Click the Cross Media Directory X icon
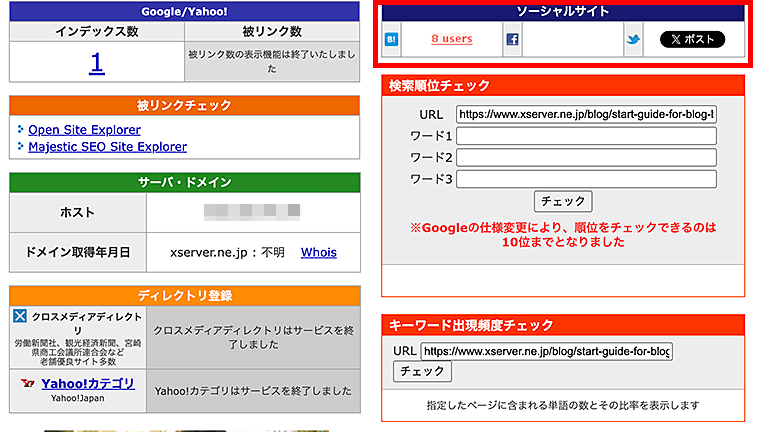This screenshot has height=432, width=760. point(20,316)
